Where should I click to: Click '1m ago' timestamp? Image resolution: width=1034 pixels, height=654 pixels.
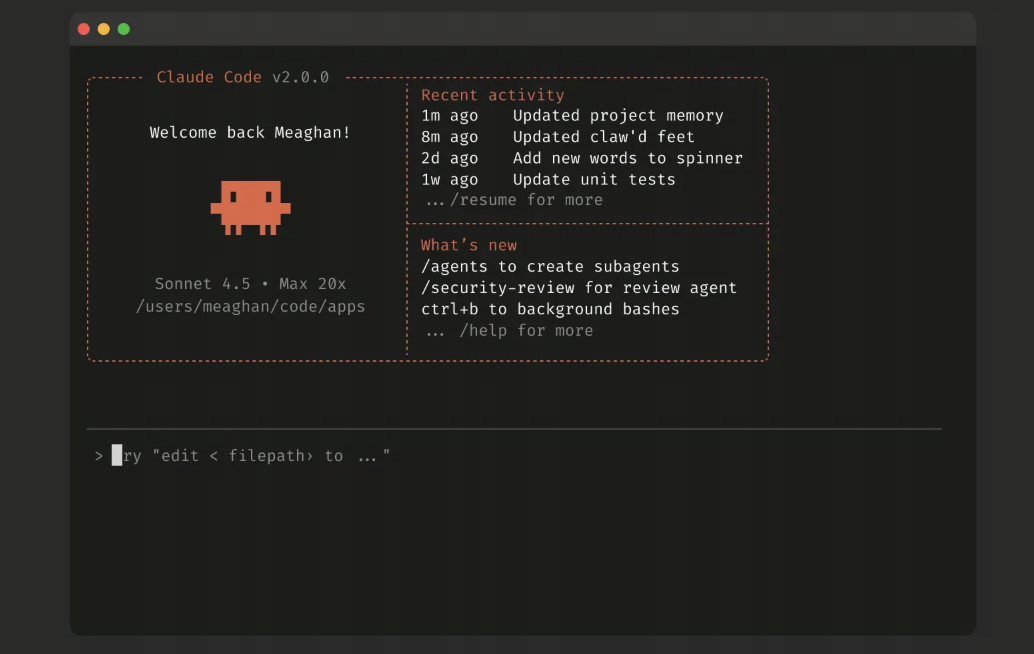point(450,116)
